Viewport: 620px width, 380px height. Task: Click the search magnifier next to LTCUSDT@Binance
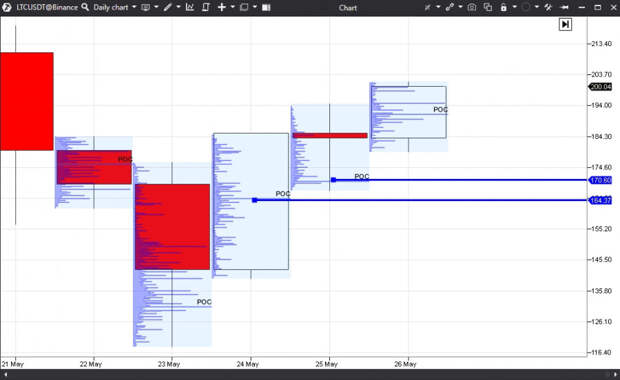85,7
